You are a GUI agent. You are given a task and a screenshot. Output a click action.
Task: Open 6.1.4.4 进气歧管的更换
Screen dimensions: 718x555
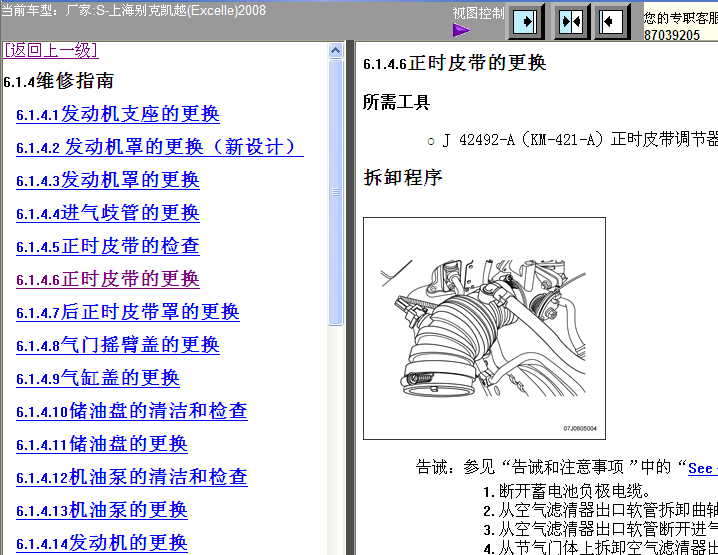pos(108,213)
